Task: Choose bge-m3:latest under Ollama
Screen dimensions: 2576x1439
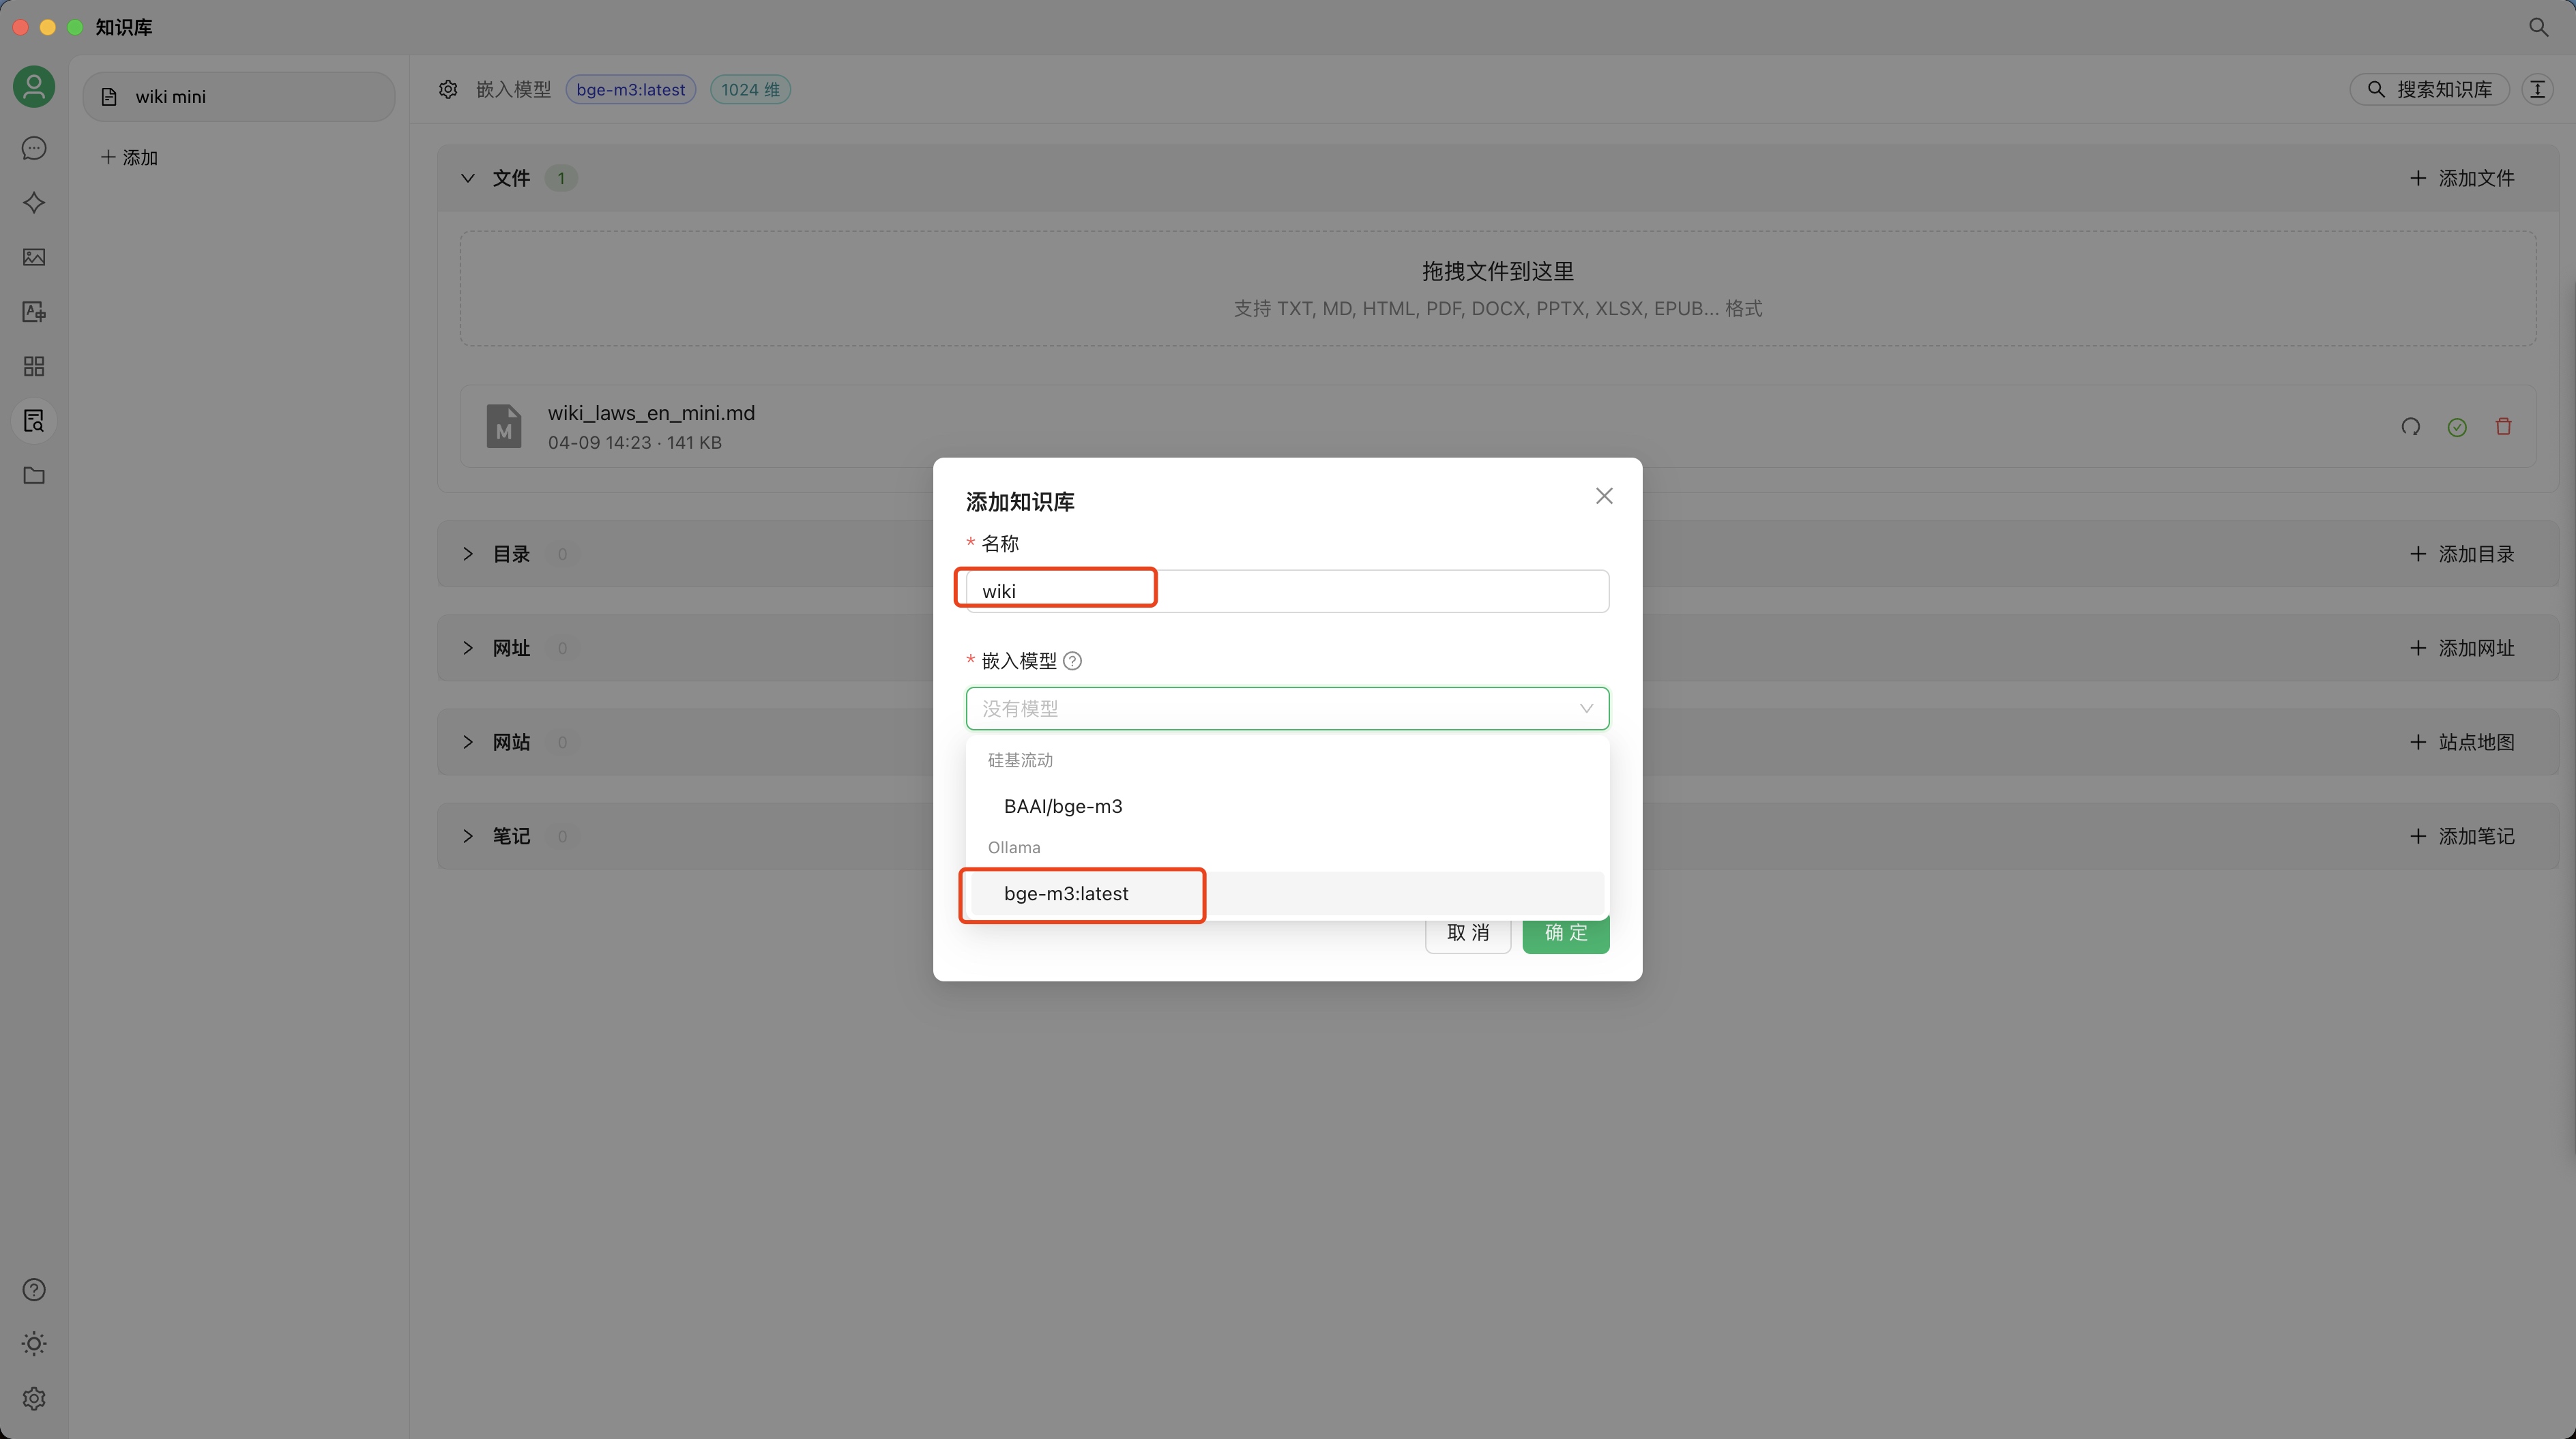Action: [x=1287, y=893]
